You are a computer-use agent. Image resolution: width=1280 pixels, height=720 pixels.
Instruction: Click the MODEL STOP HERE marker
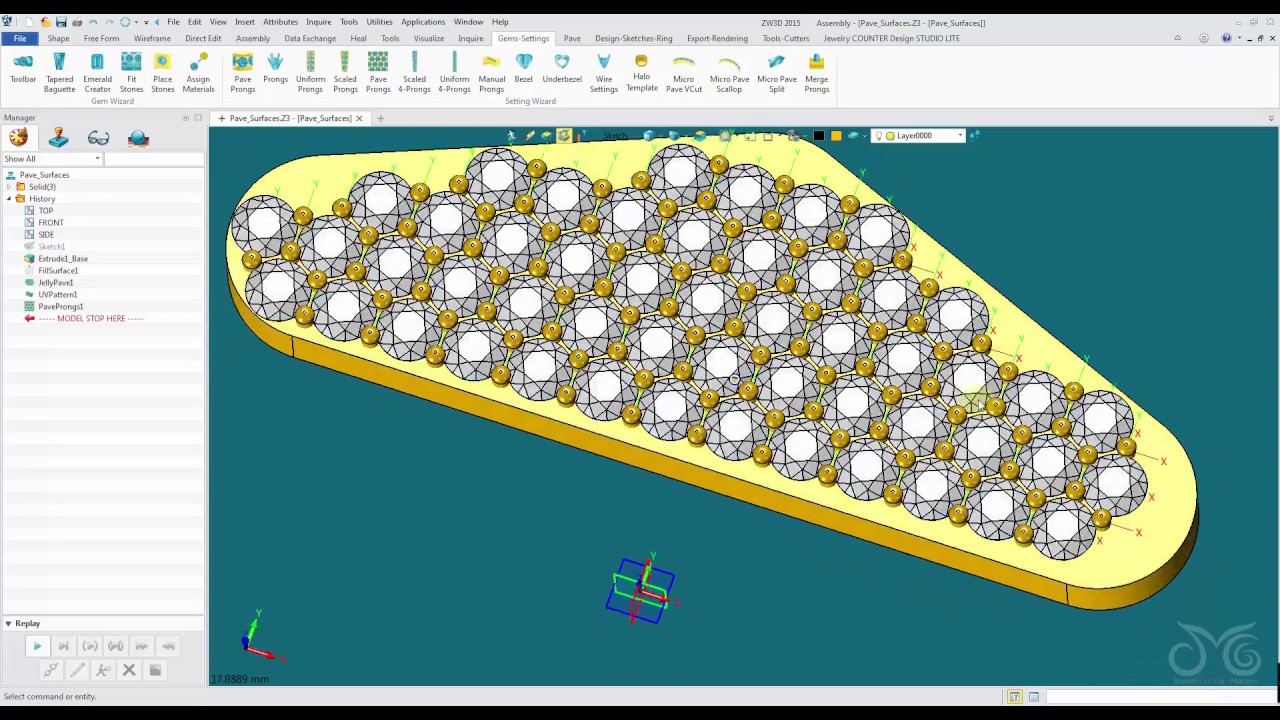coord(90,319)
